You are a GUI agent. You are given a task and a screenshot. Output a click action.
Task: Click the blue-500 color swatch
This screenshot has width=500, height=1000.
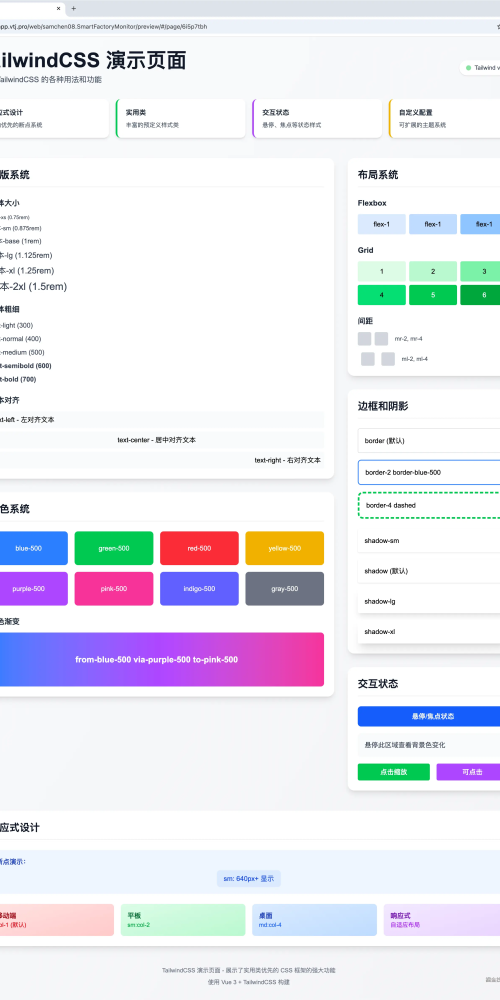[32, 548]
